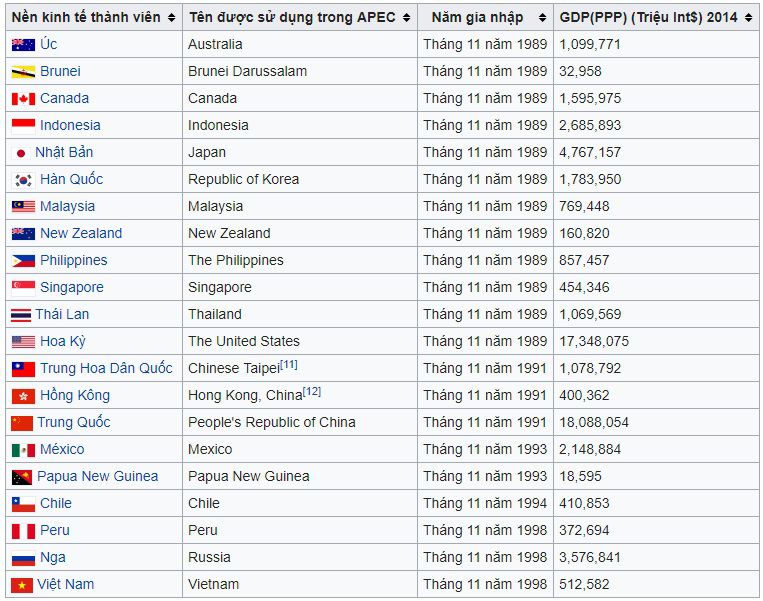Click the 'People's Republic of China' cell
This screenshot has height=601, width=763.
click(x=300, y=422)
